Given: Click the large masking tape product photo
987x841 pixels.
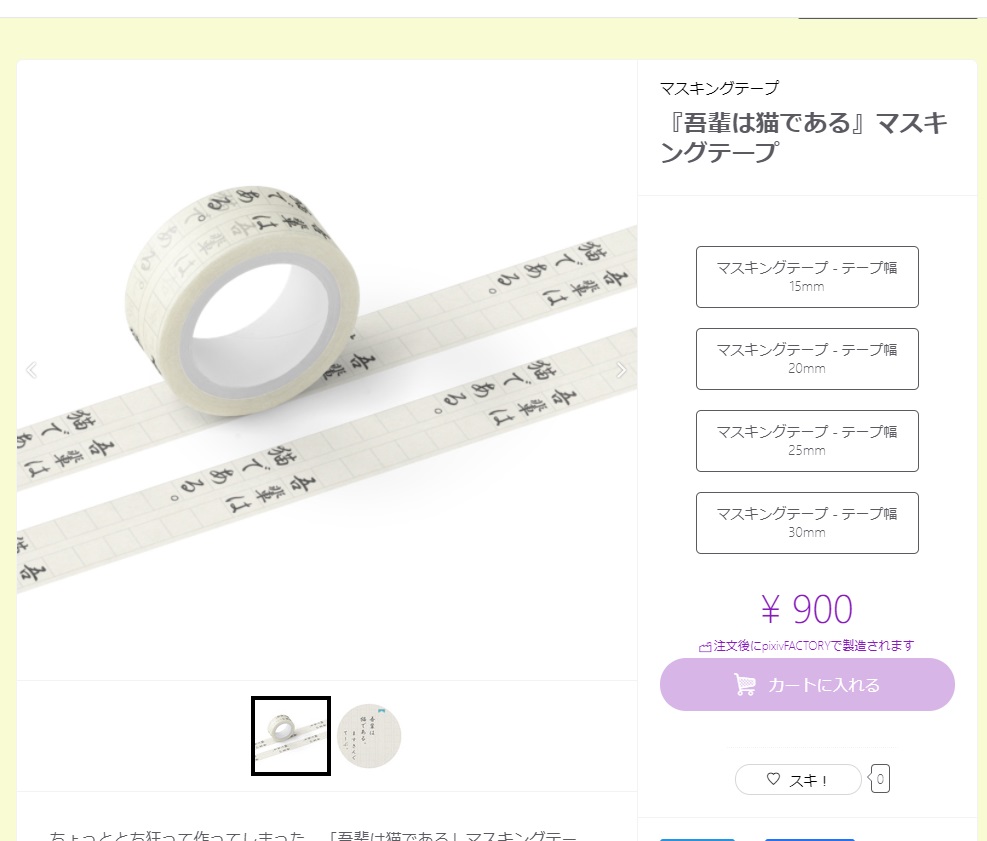Looking at the screenshot, I should pyautogui.click(x=326, y=370).
